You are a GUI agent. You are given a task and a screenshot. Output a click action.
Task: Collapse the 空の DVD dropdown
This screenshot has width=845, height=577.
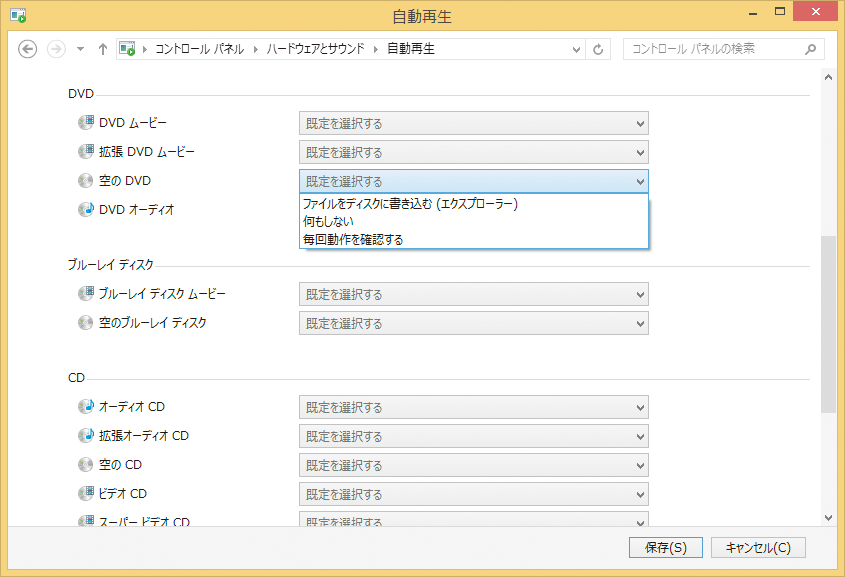474,182
